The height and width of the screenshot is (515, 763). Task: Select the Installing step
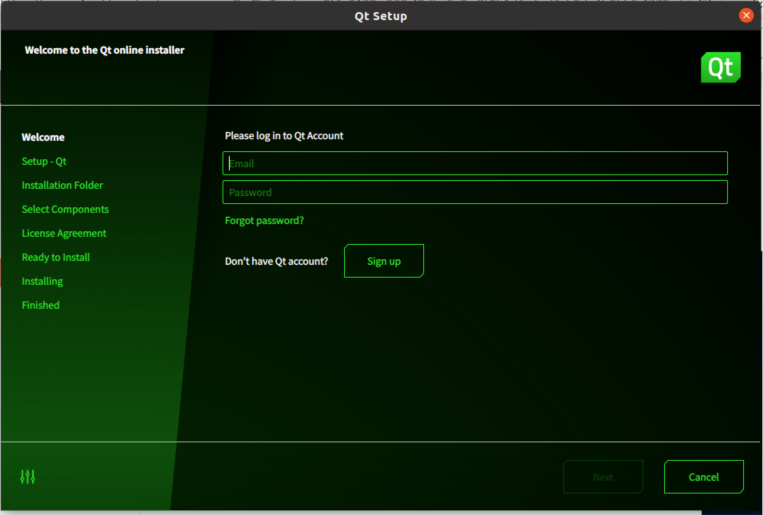point(42,281)
